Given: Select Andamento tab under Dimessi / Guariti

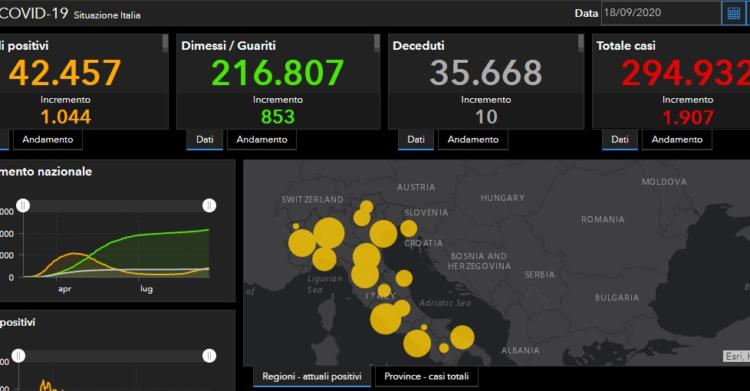Looking at the screenshot, I should click(x=262, y=140).
